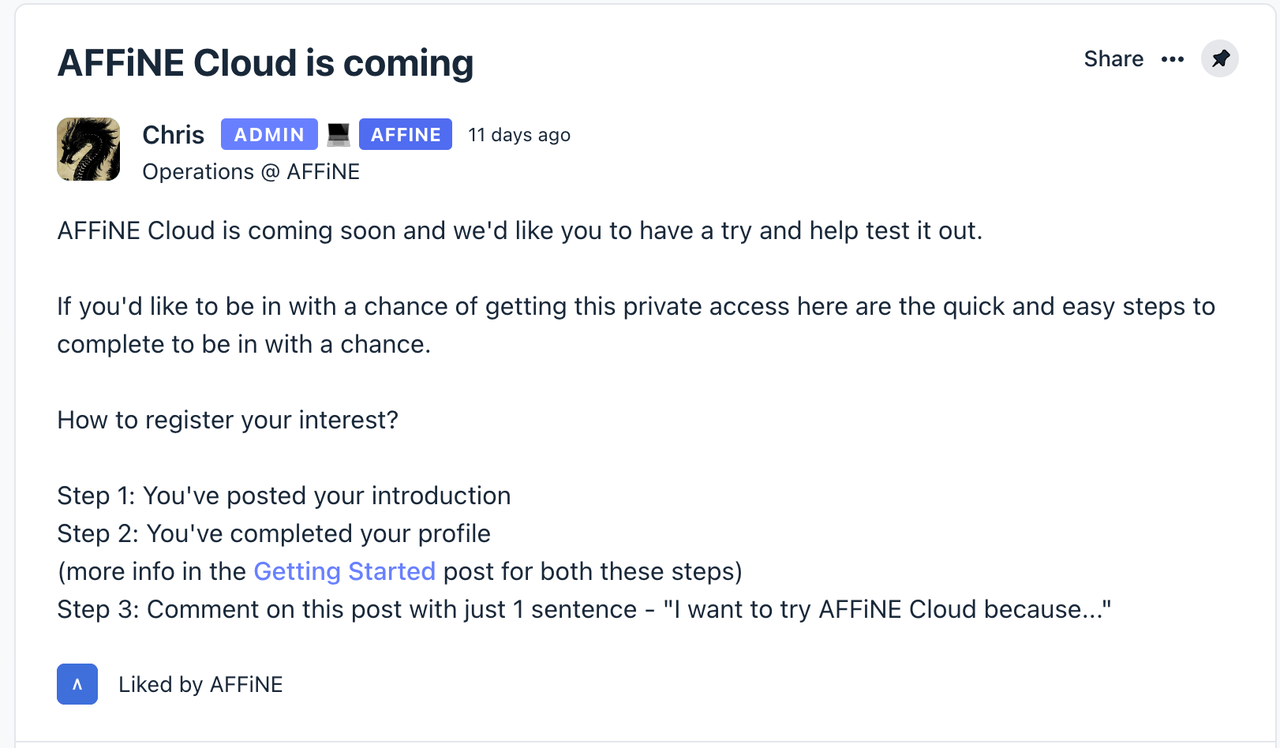Click the laptop emoji beside ADMIN badge
Image resolution: width=1280 pixels, height=748 pixels.
[x=338, y=134]
